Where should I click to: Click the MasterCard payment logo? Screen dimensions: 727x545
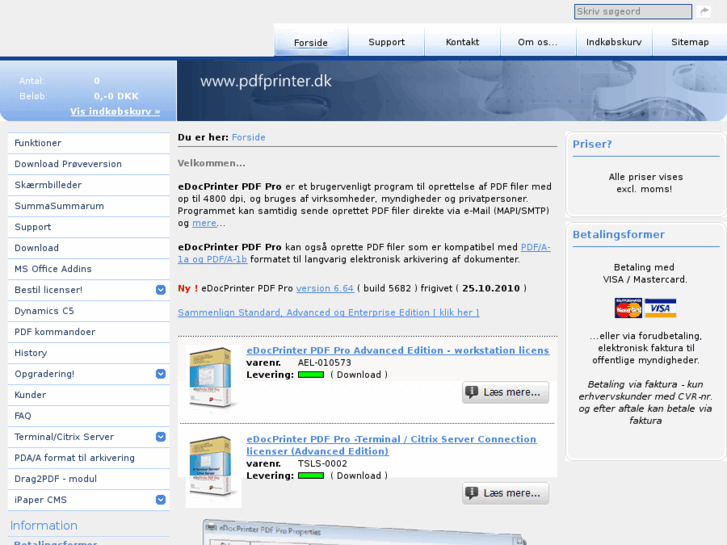628,308
